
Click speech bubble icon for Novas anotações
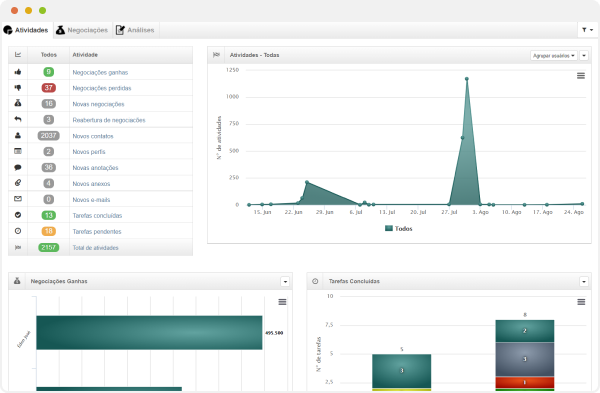coord(18,167)
